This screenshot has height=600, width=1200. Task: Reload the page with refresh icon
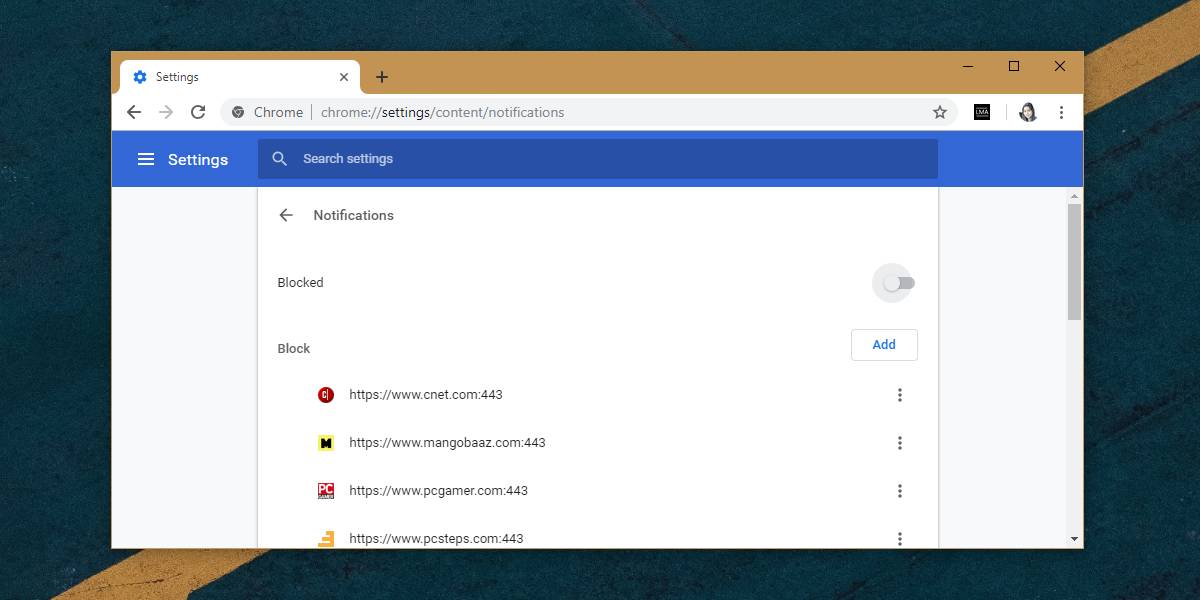(x=198, y=112)
